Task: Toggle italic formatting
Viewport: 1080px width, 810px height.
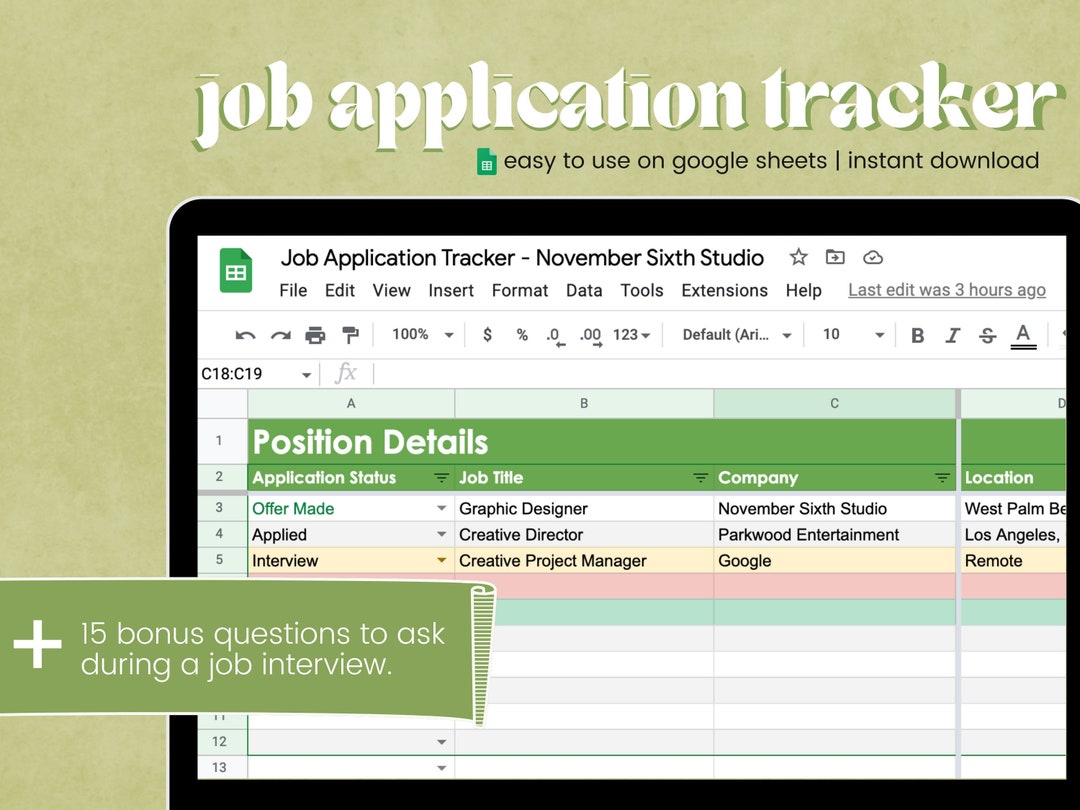Action: (953, 335)
